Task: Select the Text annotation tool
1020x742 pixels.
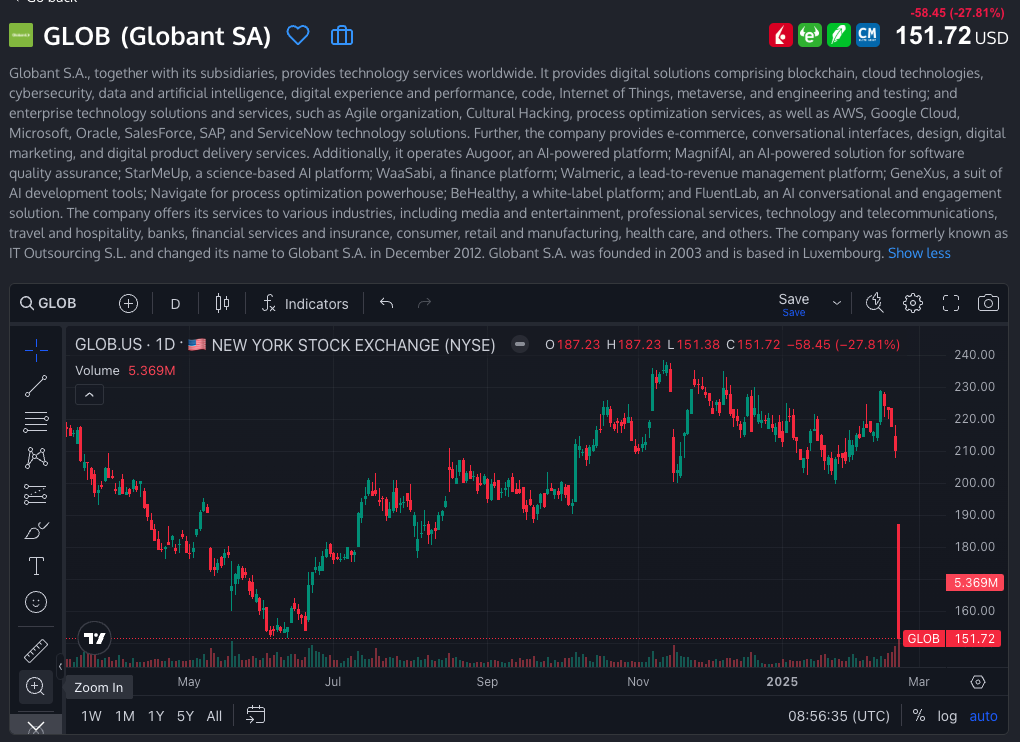Action: 36,566
